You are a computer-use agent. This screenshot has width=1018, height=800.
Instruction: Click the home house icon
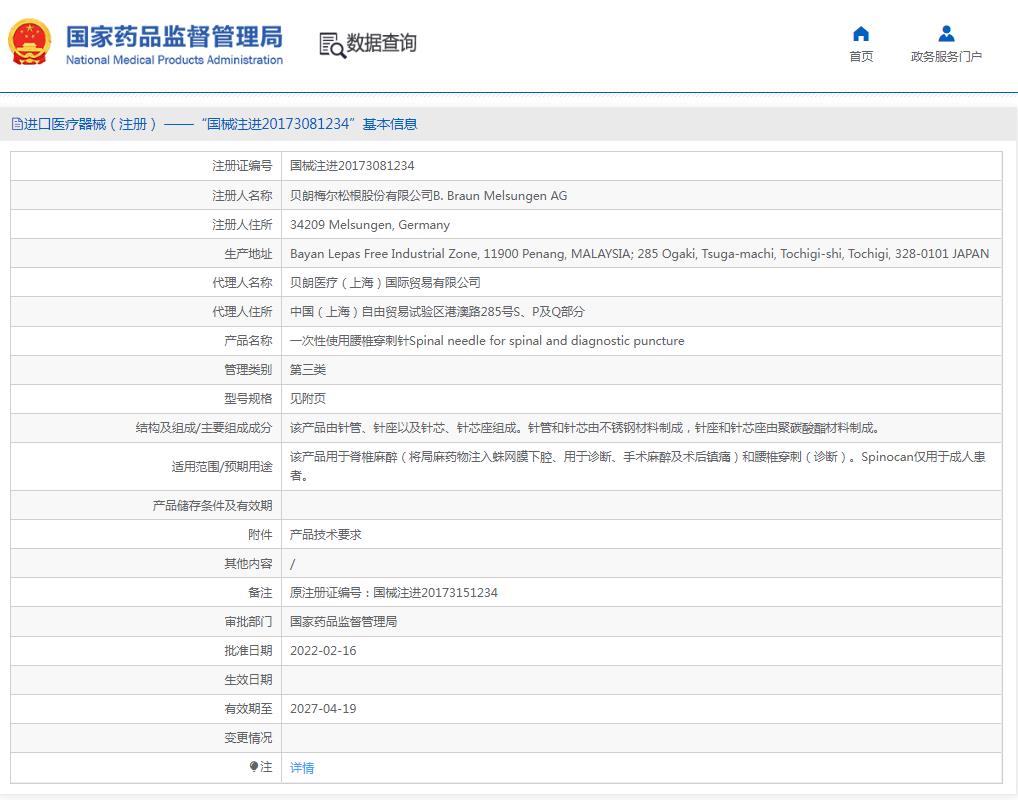click(860, 34)
